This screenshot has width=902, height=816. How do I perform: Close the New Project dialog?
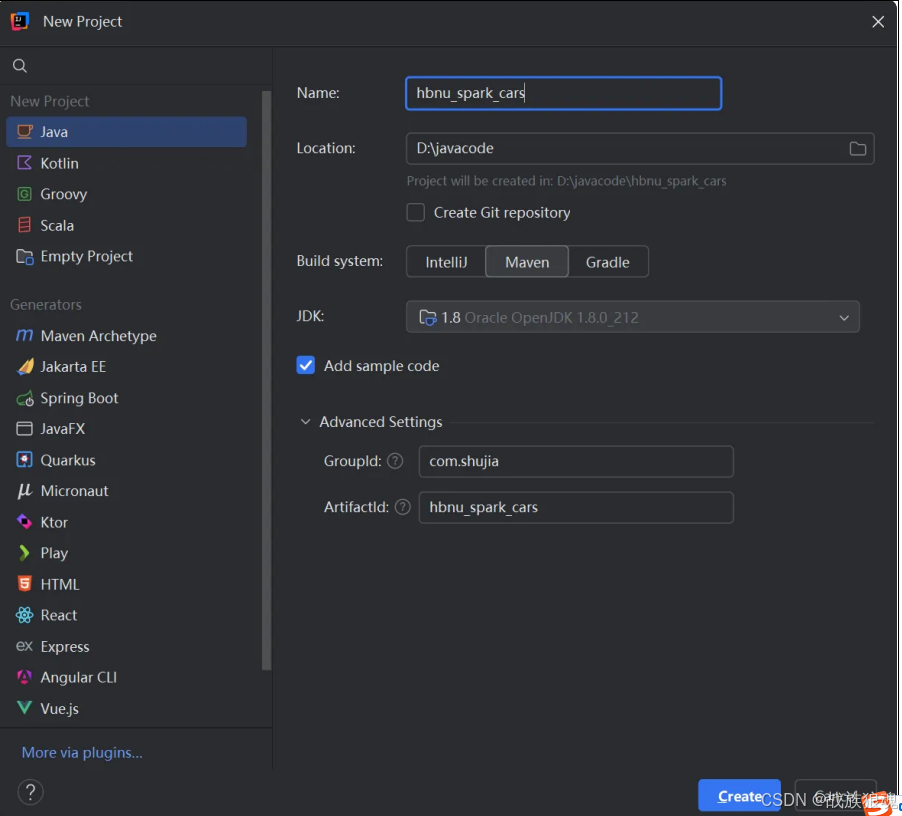[x=878, y=21]
